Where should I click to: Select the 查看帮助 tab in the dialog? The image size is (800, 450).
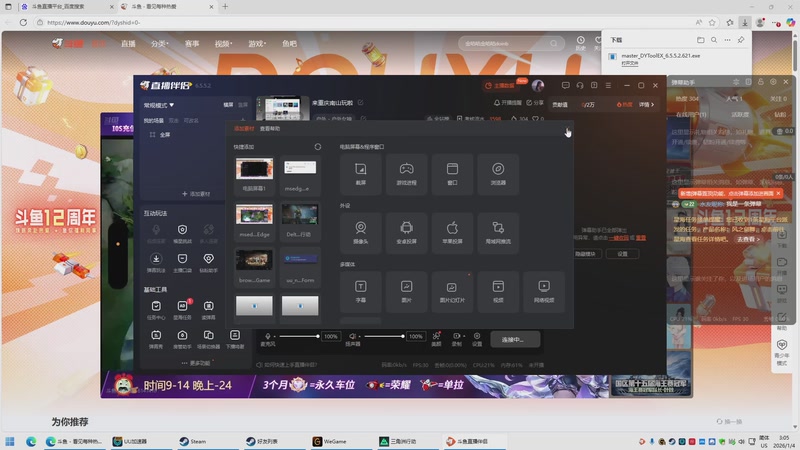(270, 129)
